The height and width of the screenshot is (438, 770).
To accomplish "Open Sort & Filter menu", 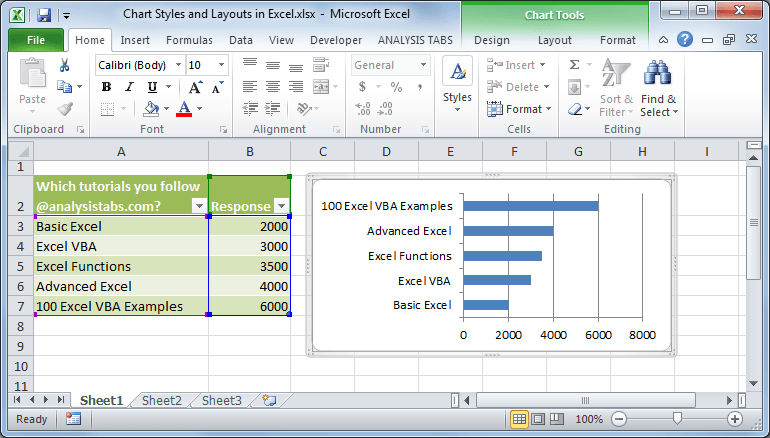I will (616, 88).
